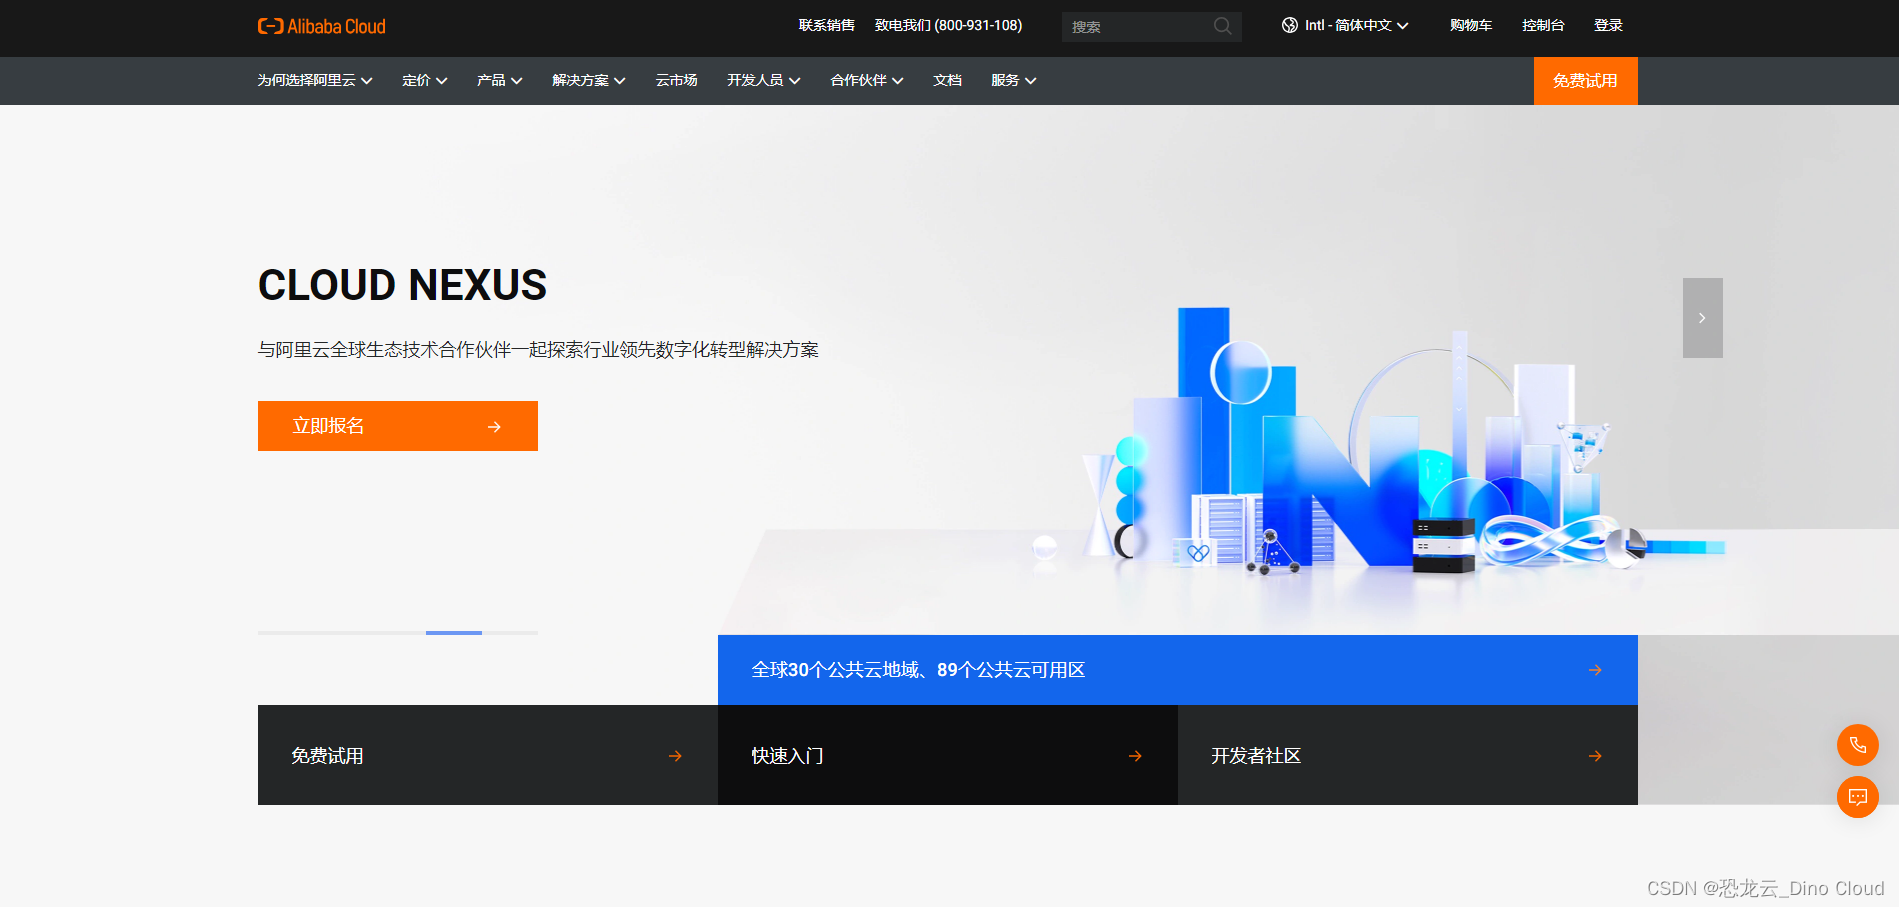Go to 云市场 in the navigation
This screenshot has height=907, width=1899.
[x=677, y=80]
